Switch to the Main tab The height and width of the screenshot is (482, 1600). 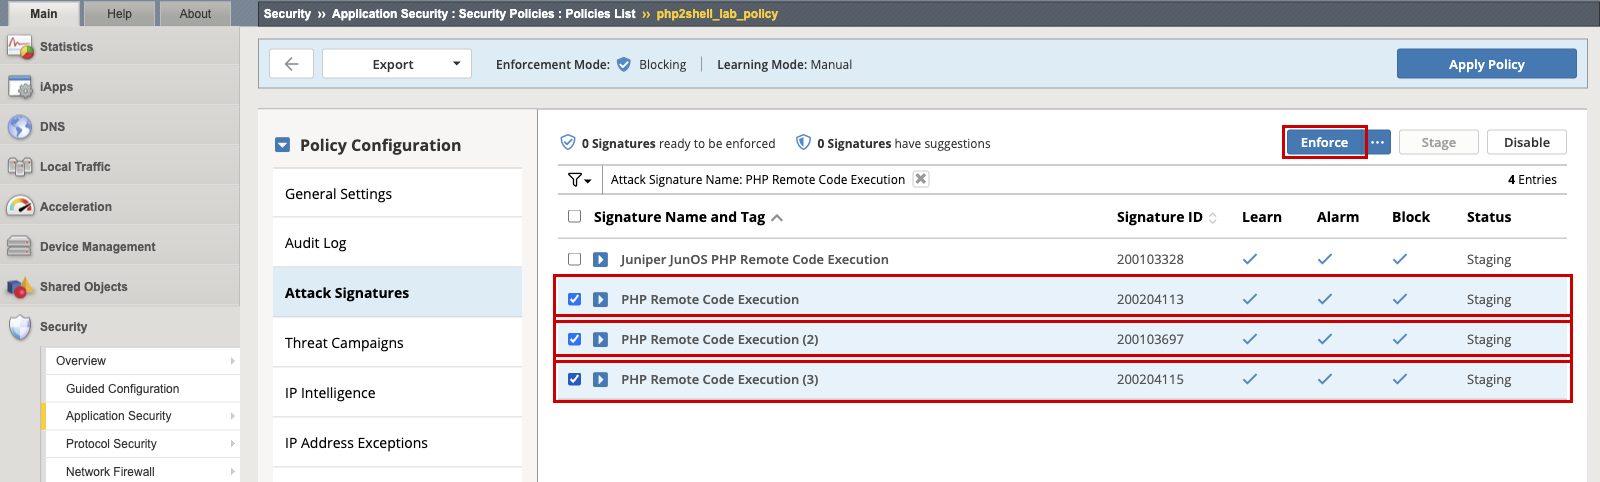coord(44,13)
